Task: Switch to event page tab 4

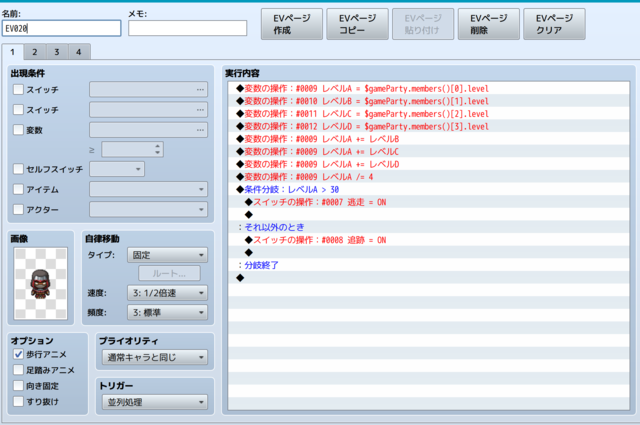Action: [x=79, y=52]
